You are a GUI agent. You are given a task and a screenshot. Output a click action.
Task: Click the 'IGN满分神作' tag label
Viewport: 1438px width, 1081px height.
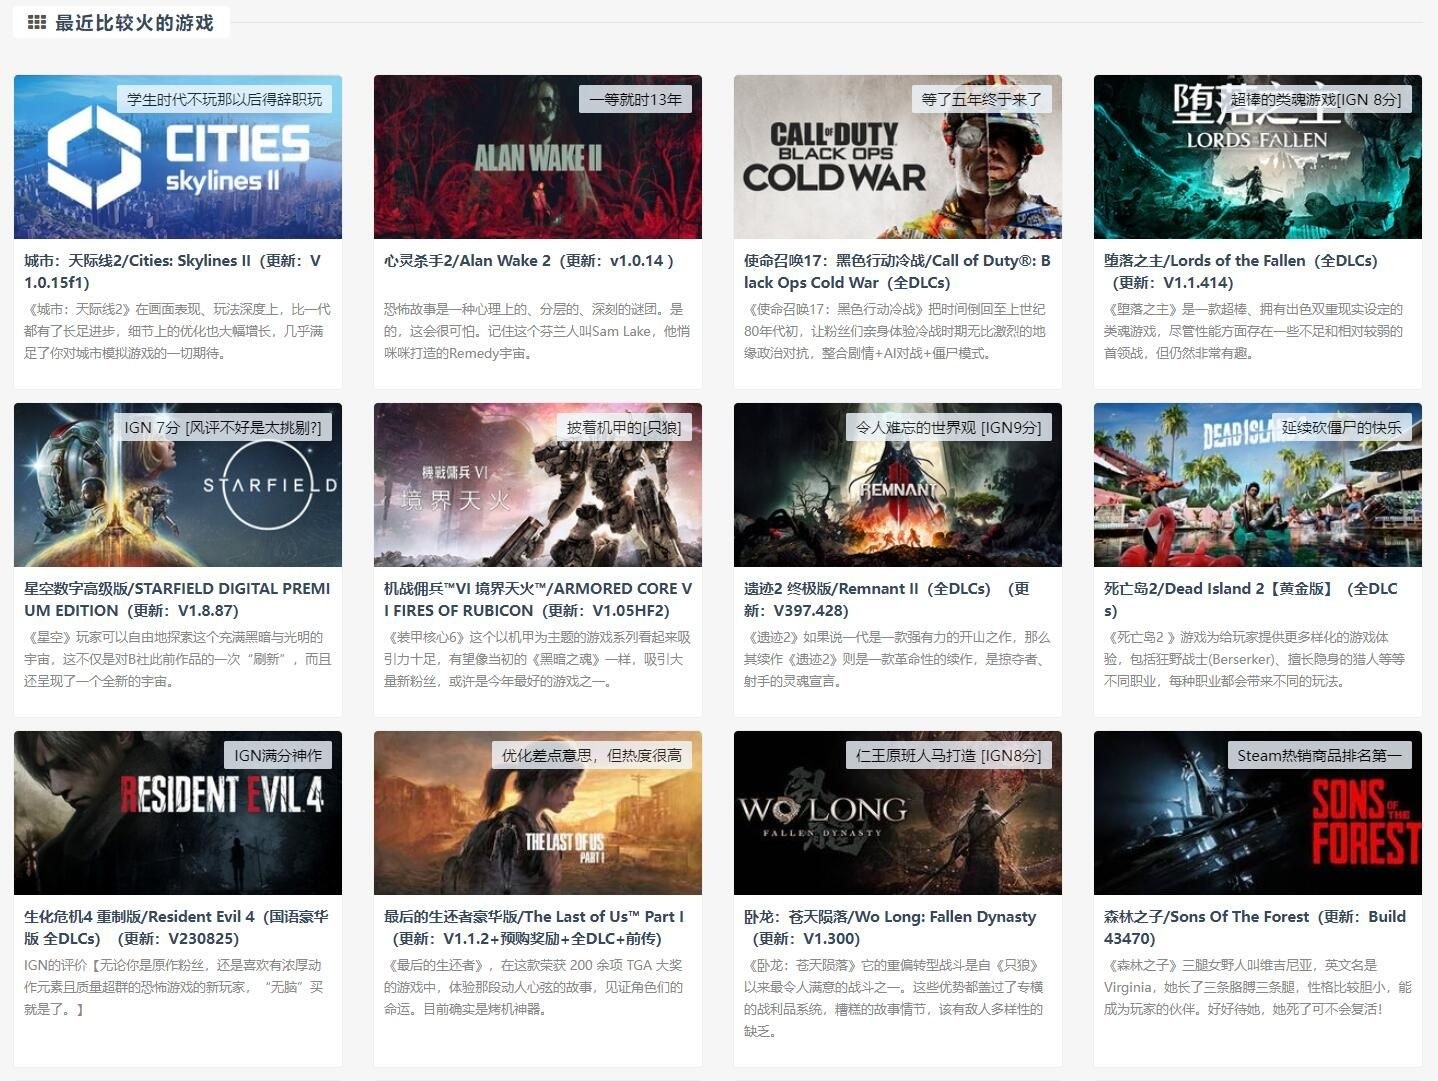278,755
